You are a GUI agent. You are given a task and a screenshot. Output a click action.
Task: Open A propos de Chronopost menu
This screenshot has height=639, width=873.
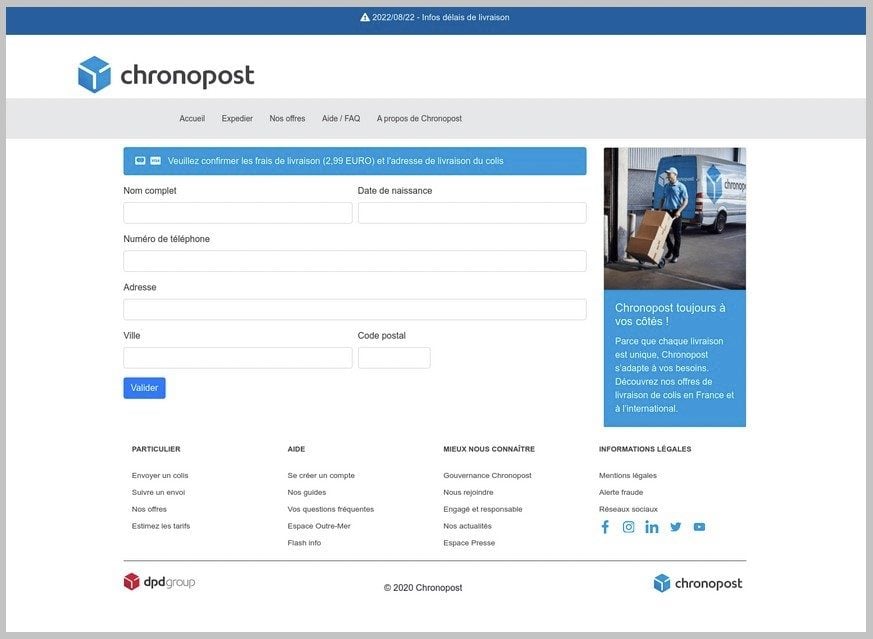point(419,119)
